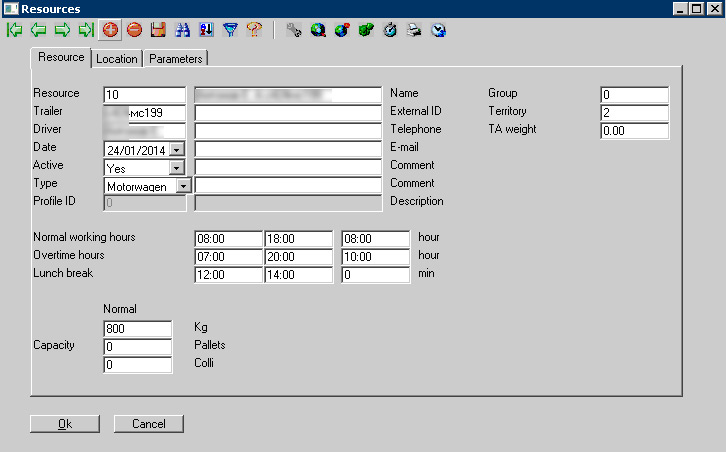Click the Description disabled field
The image size is (726, 452).
pos(288,203)
